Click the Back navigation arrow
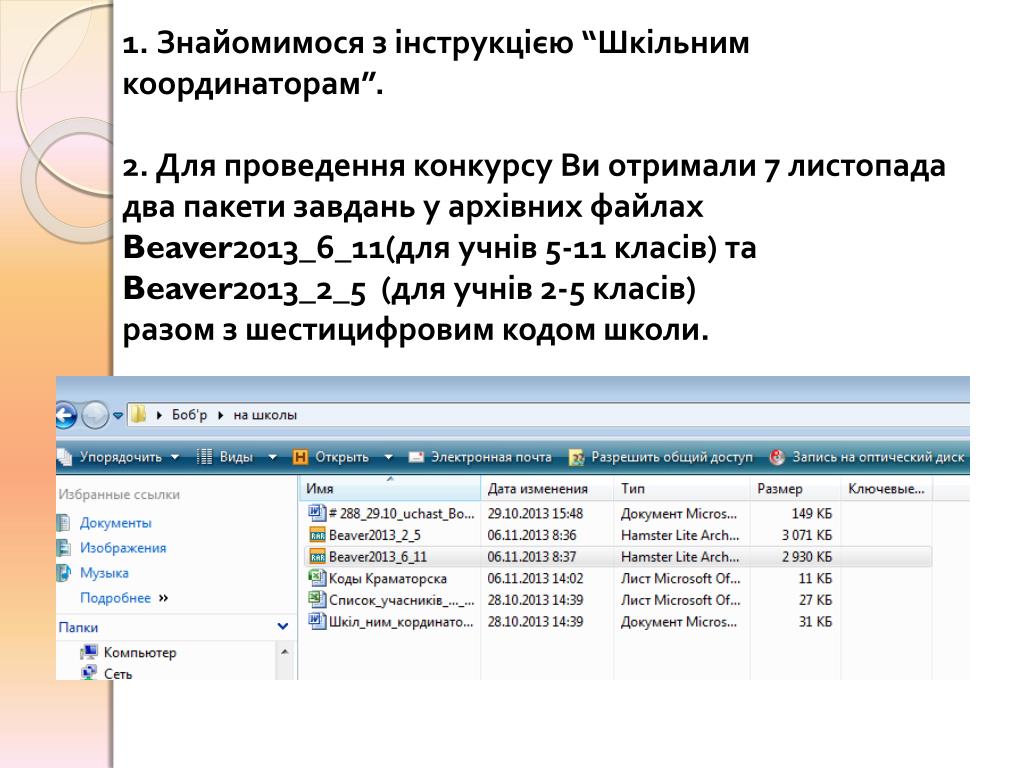This screenshot has width=1024, height=768. pos(65,415)
